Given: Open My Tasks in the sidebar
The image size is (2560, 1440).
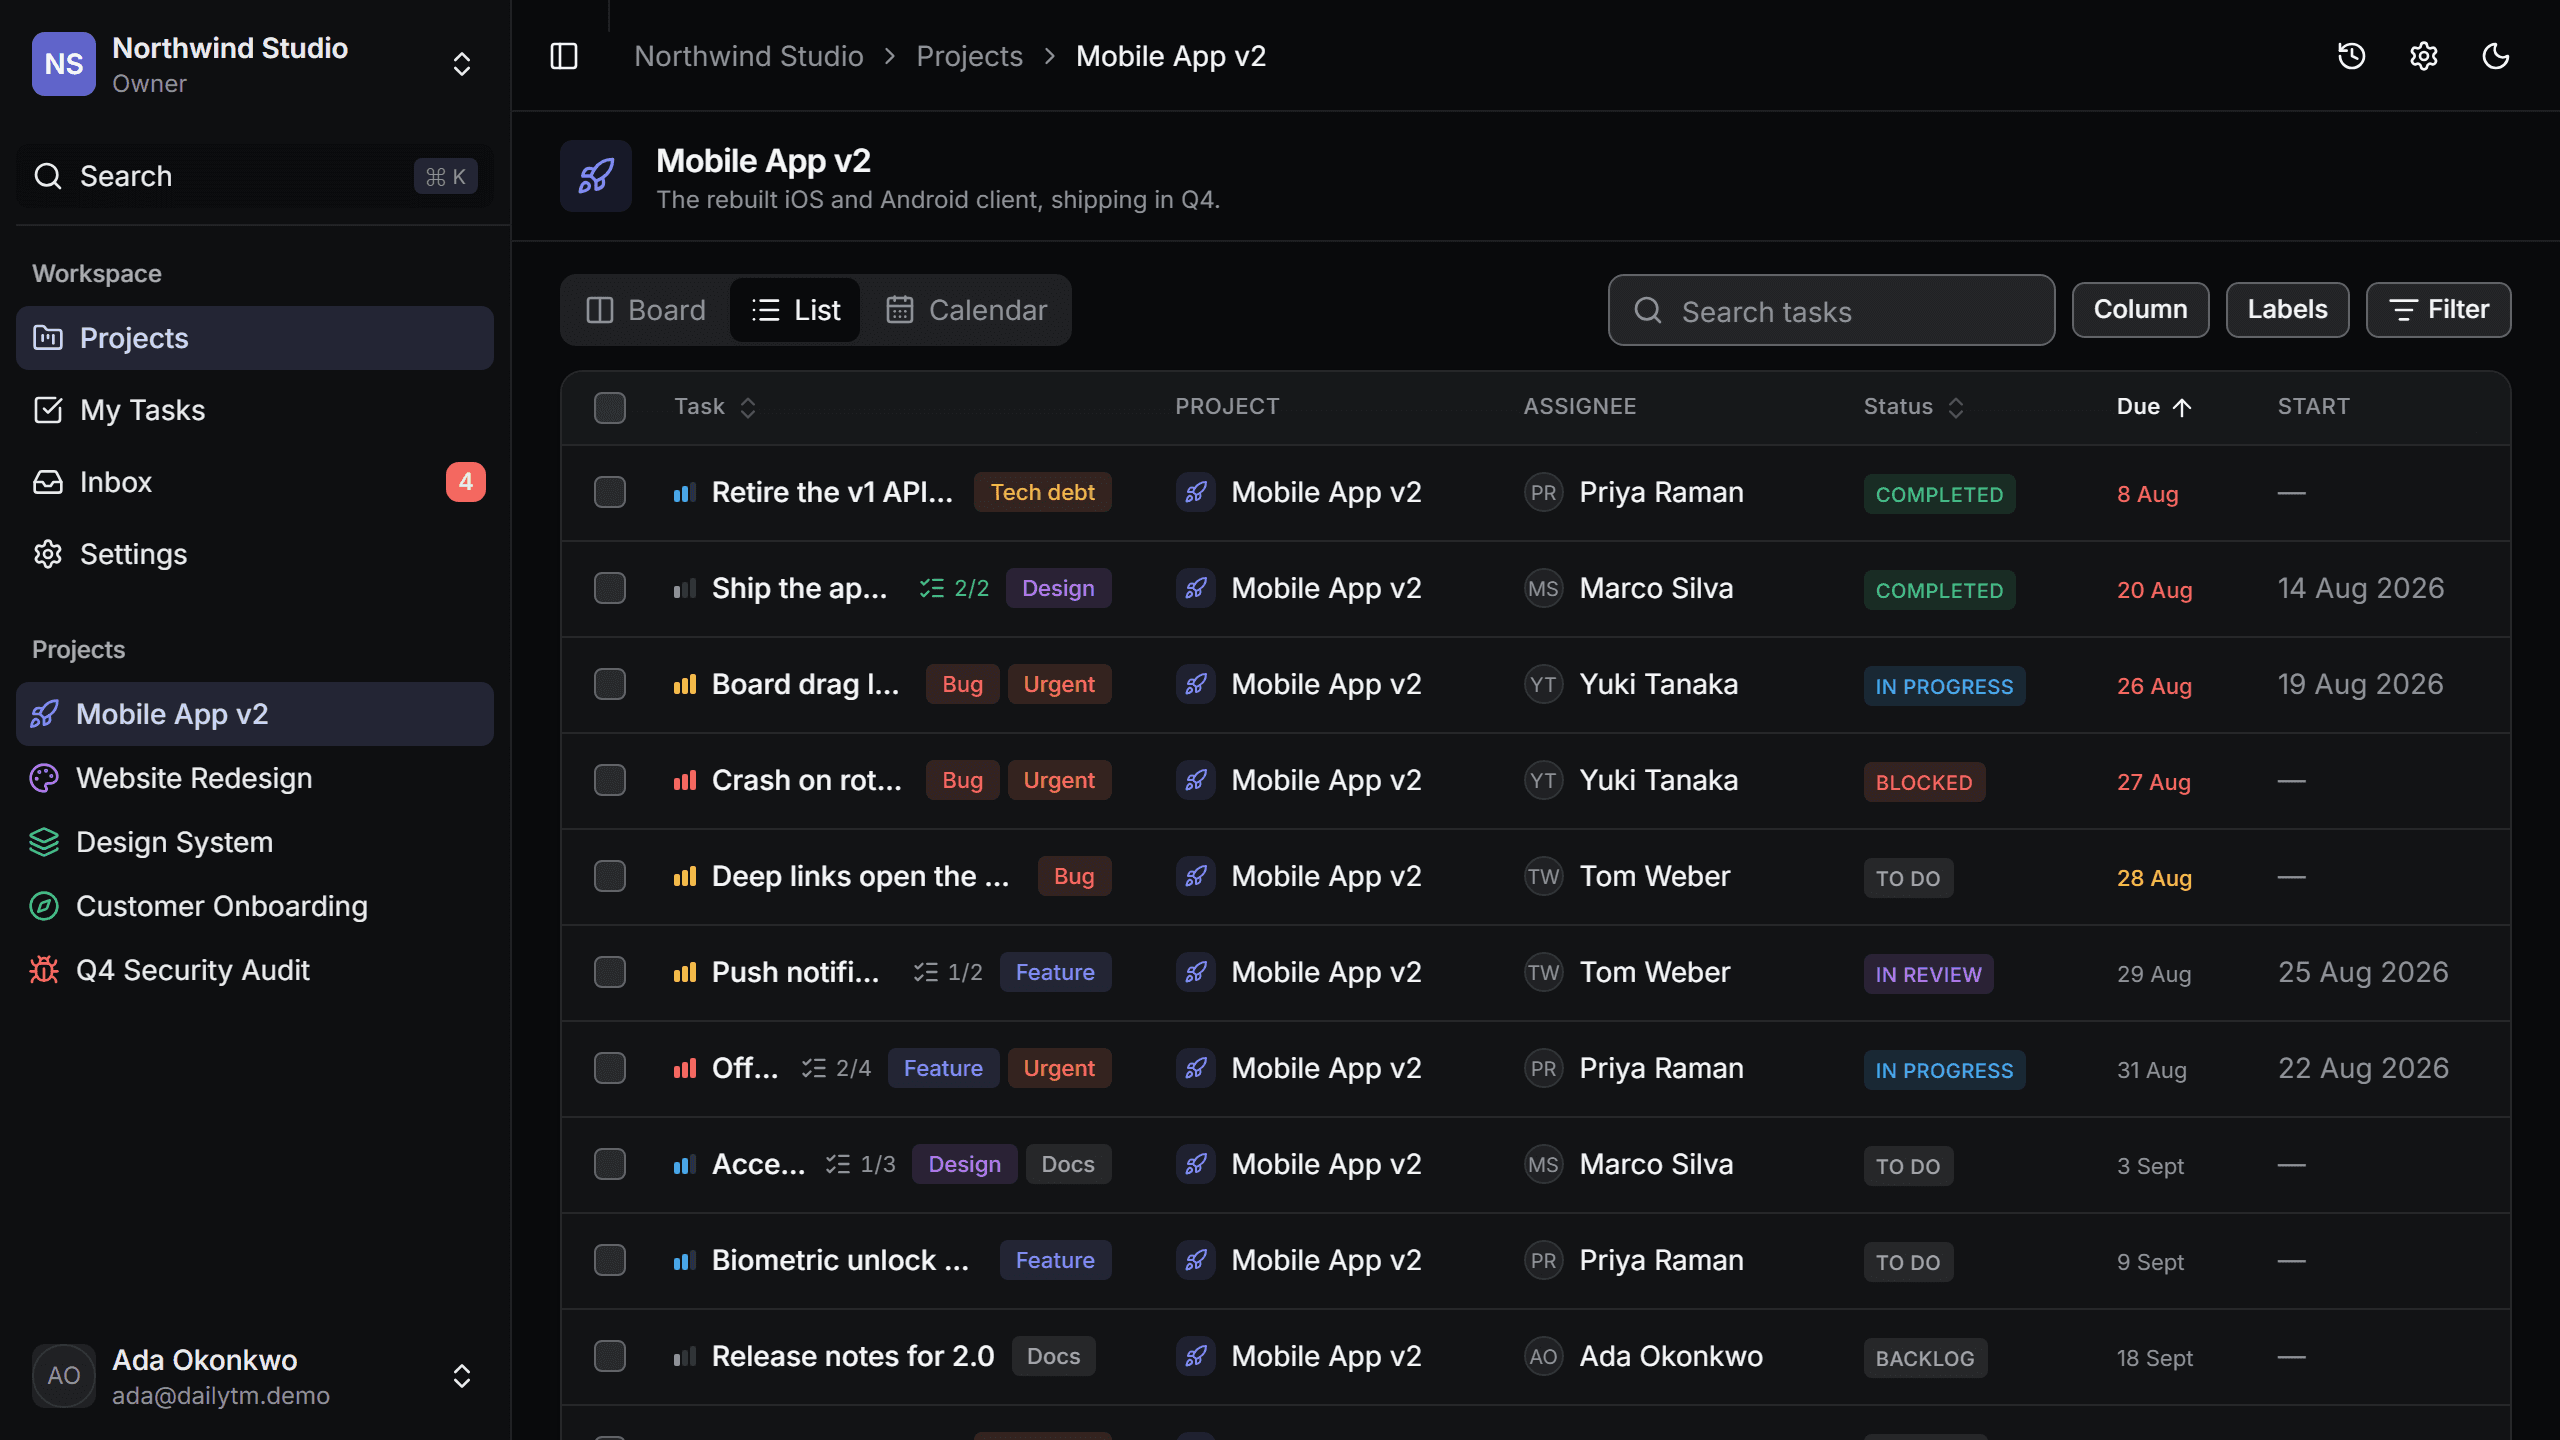Looking at the screenshot, I should (254, 410).
